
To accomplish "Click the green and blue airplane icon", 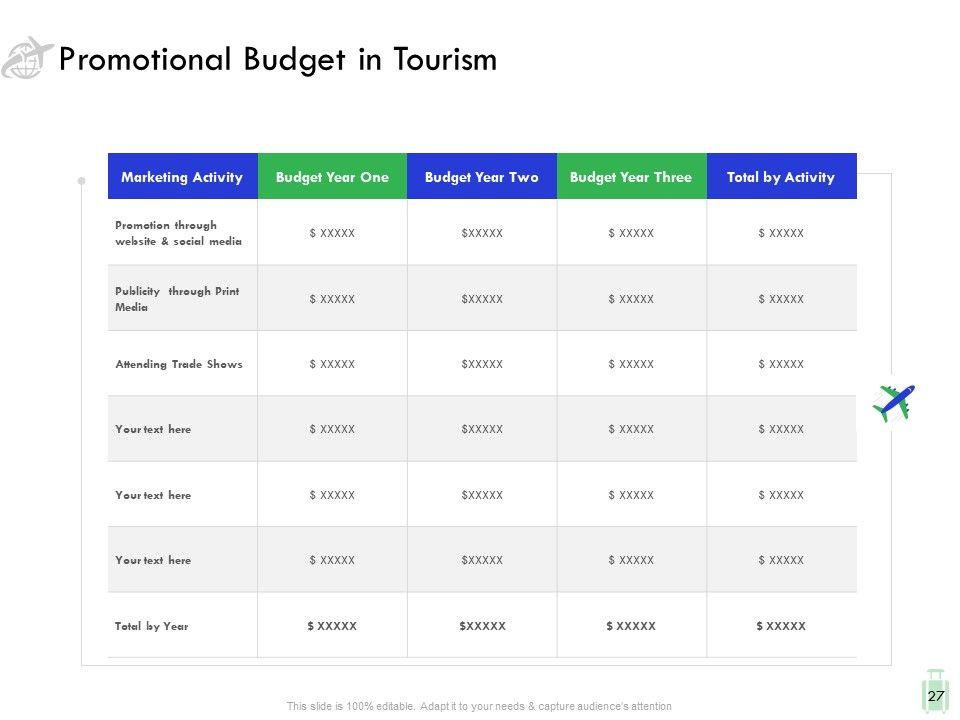I will click(893, 403).
